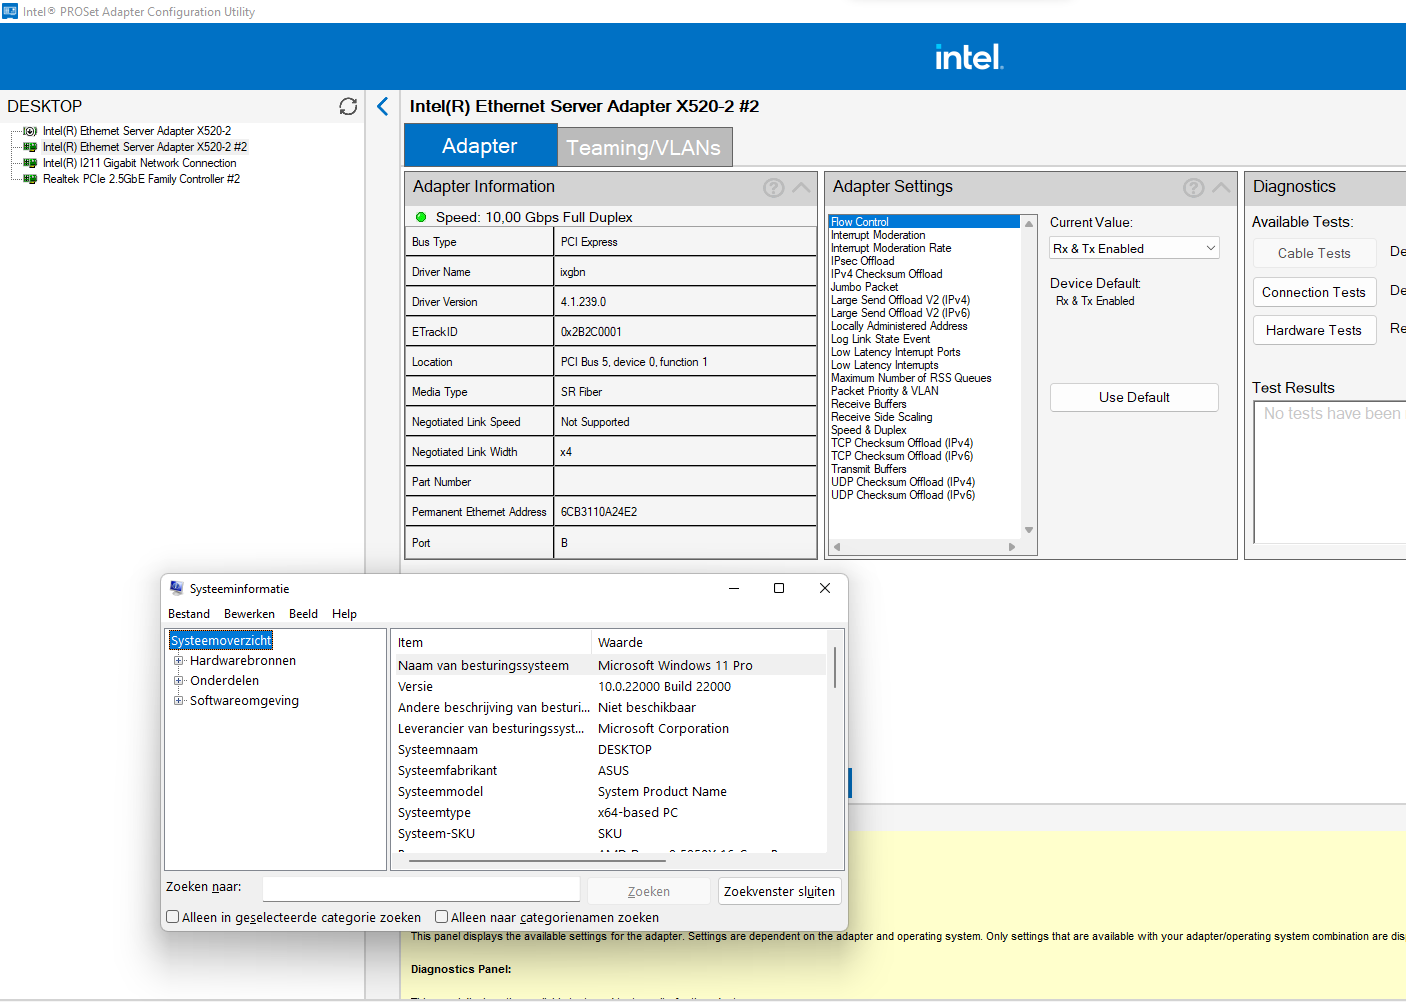Select UDP Checksum Offload (IPv6)
This screenshot has width=1406, height=1002.
902,495
